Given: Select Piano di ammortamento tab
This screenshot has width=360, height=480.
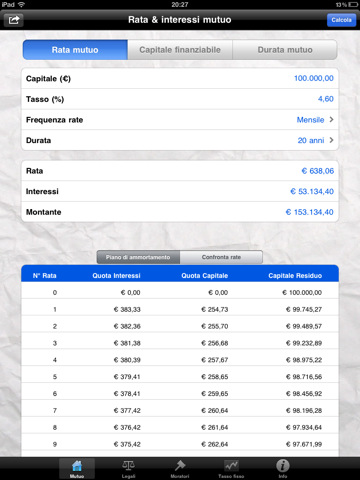Looking at the screenshot, I should click(138, 257).
